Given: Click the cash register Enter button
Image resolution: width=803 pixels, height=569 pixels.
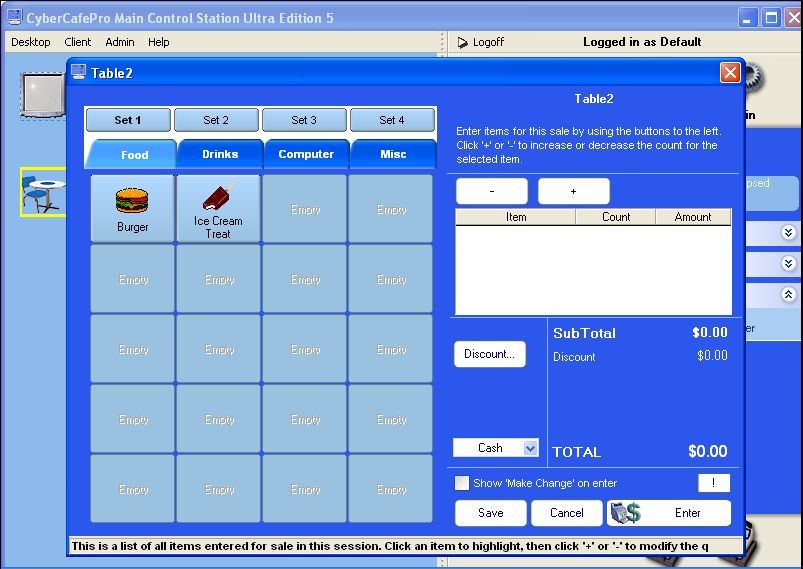Looking at the screenshot, I should pos(669,513).
